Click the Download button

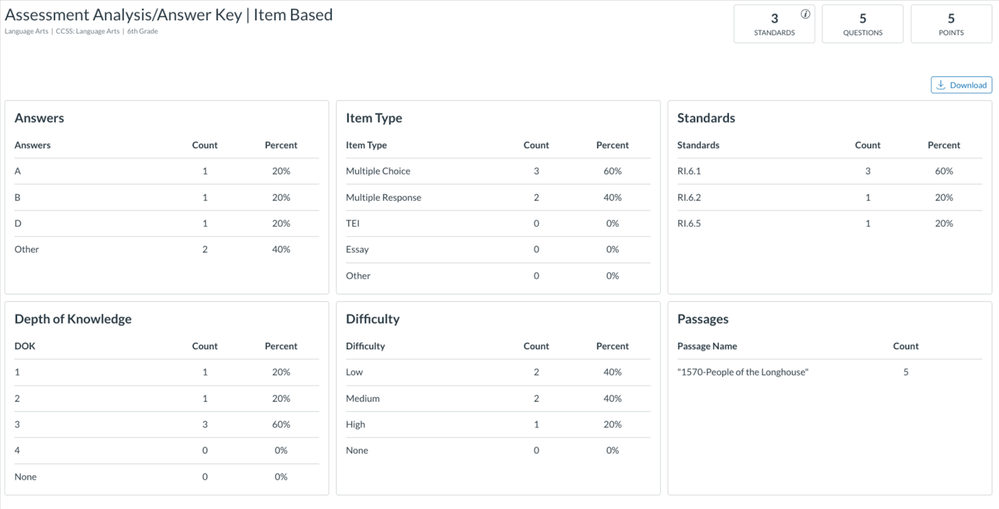[x=961, y=85]
